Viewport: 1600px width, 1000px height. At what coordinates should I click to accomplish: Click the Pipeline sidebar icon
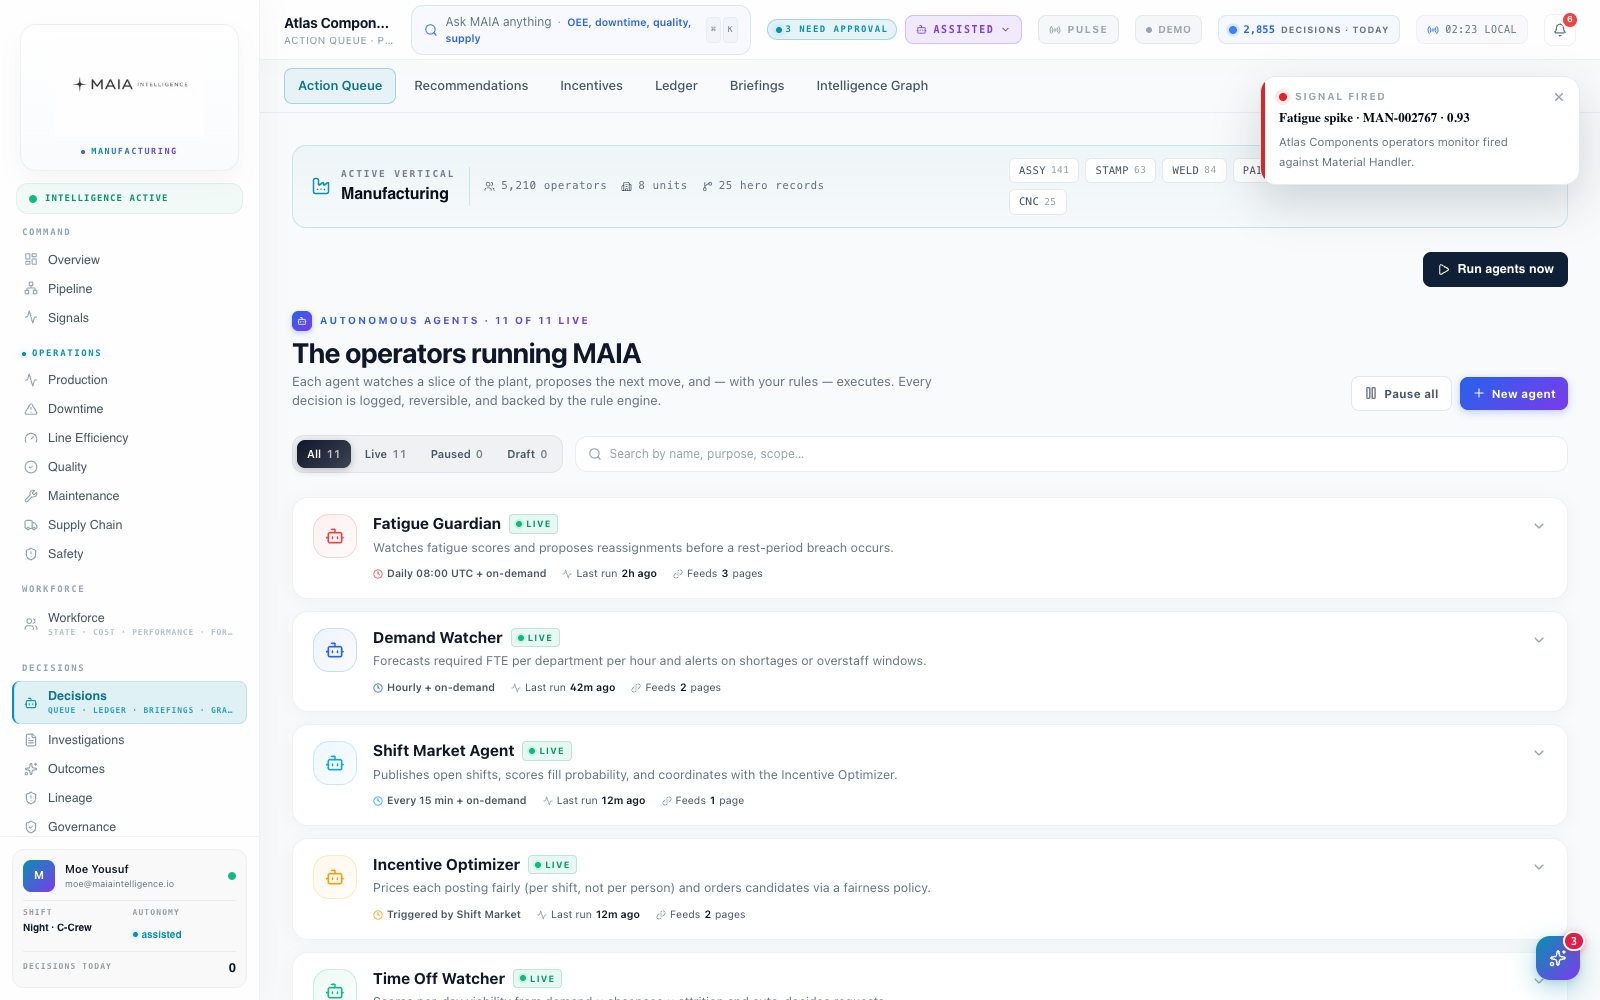click(x=31, y=288)
